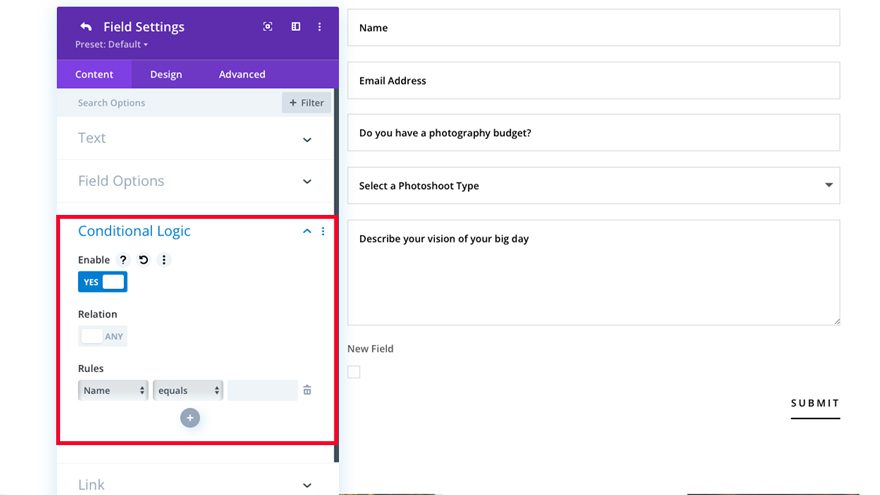Click the help question mark next to Enable
The height and width of the screenshot is (495, 880).
[x=123, y=260]
